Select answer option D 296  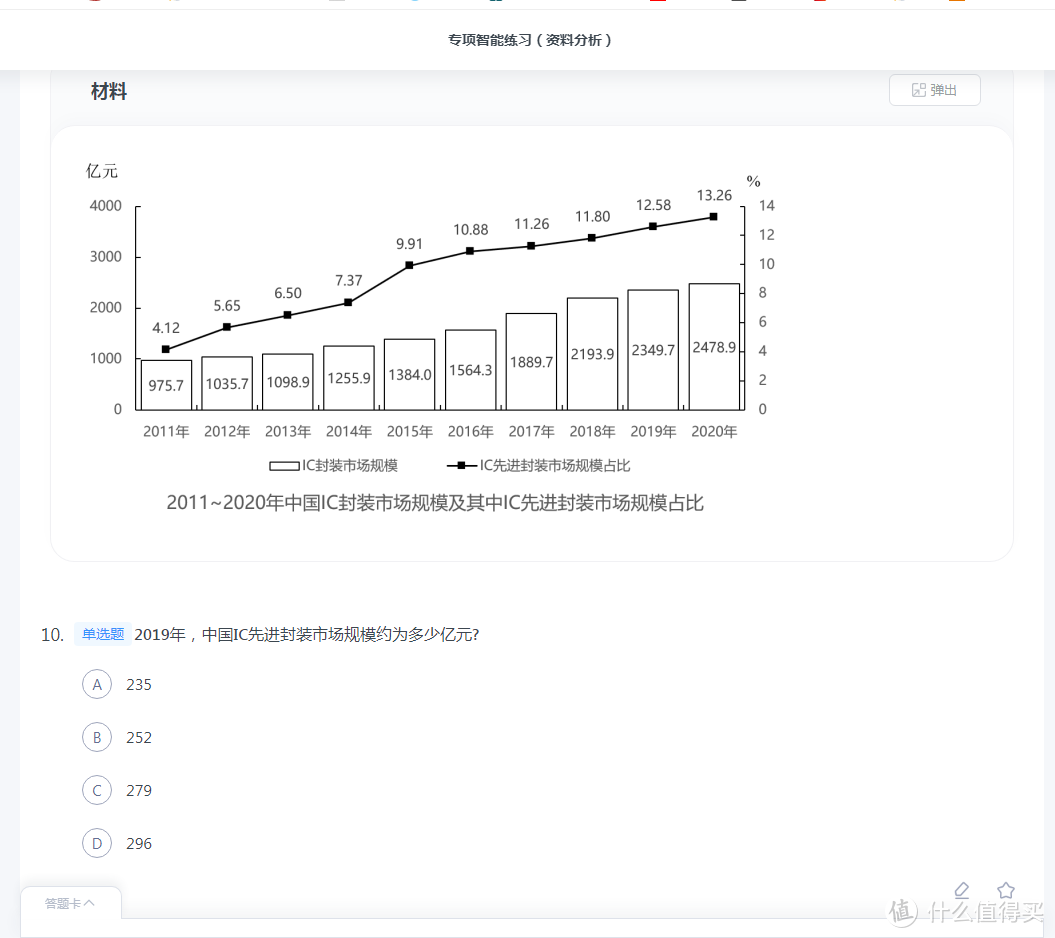97,843
